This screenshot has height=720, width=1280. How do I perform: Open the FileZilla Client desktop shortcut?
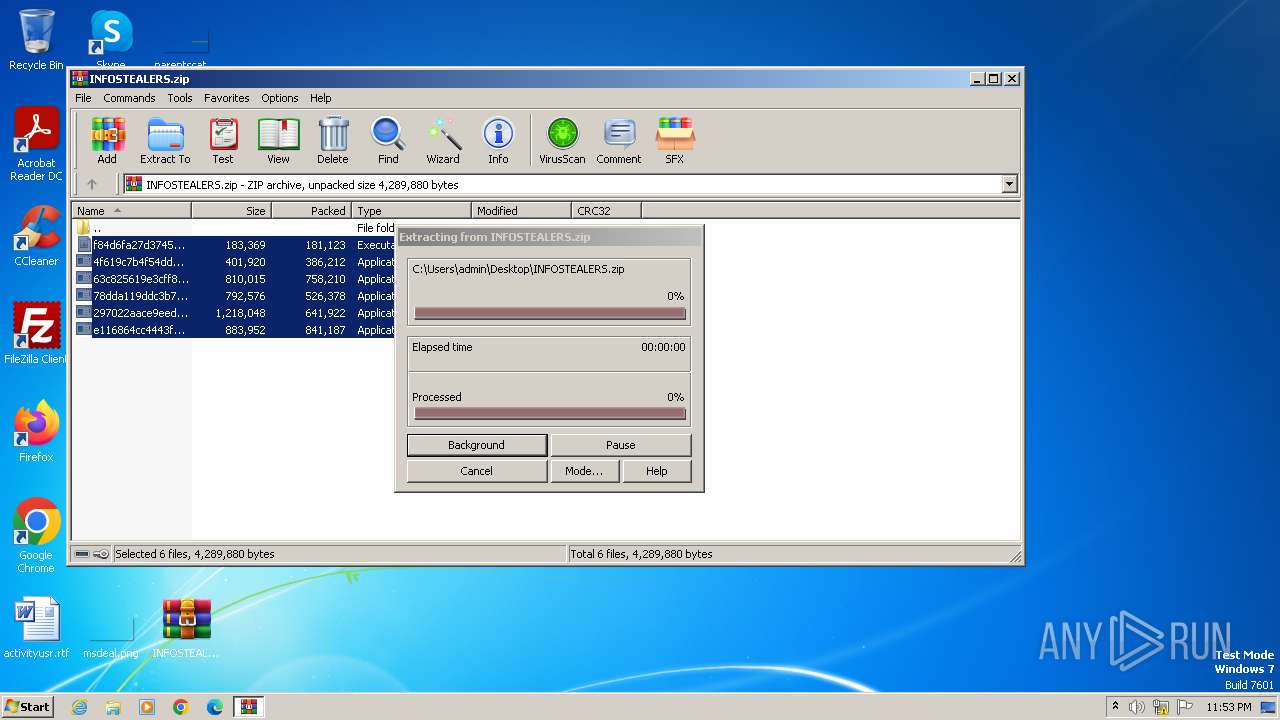coord(36,334)
